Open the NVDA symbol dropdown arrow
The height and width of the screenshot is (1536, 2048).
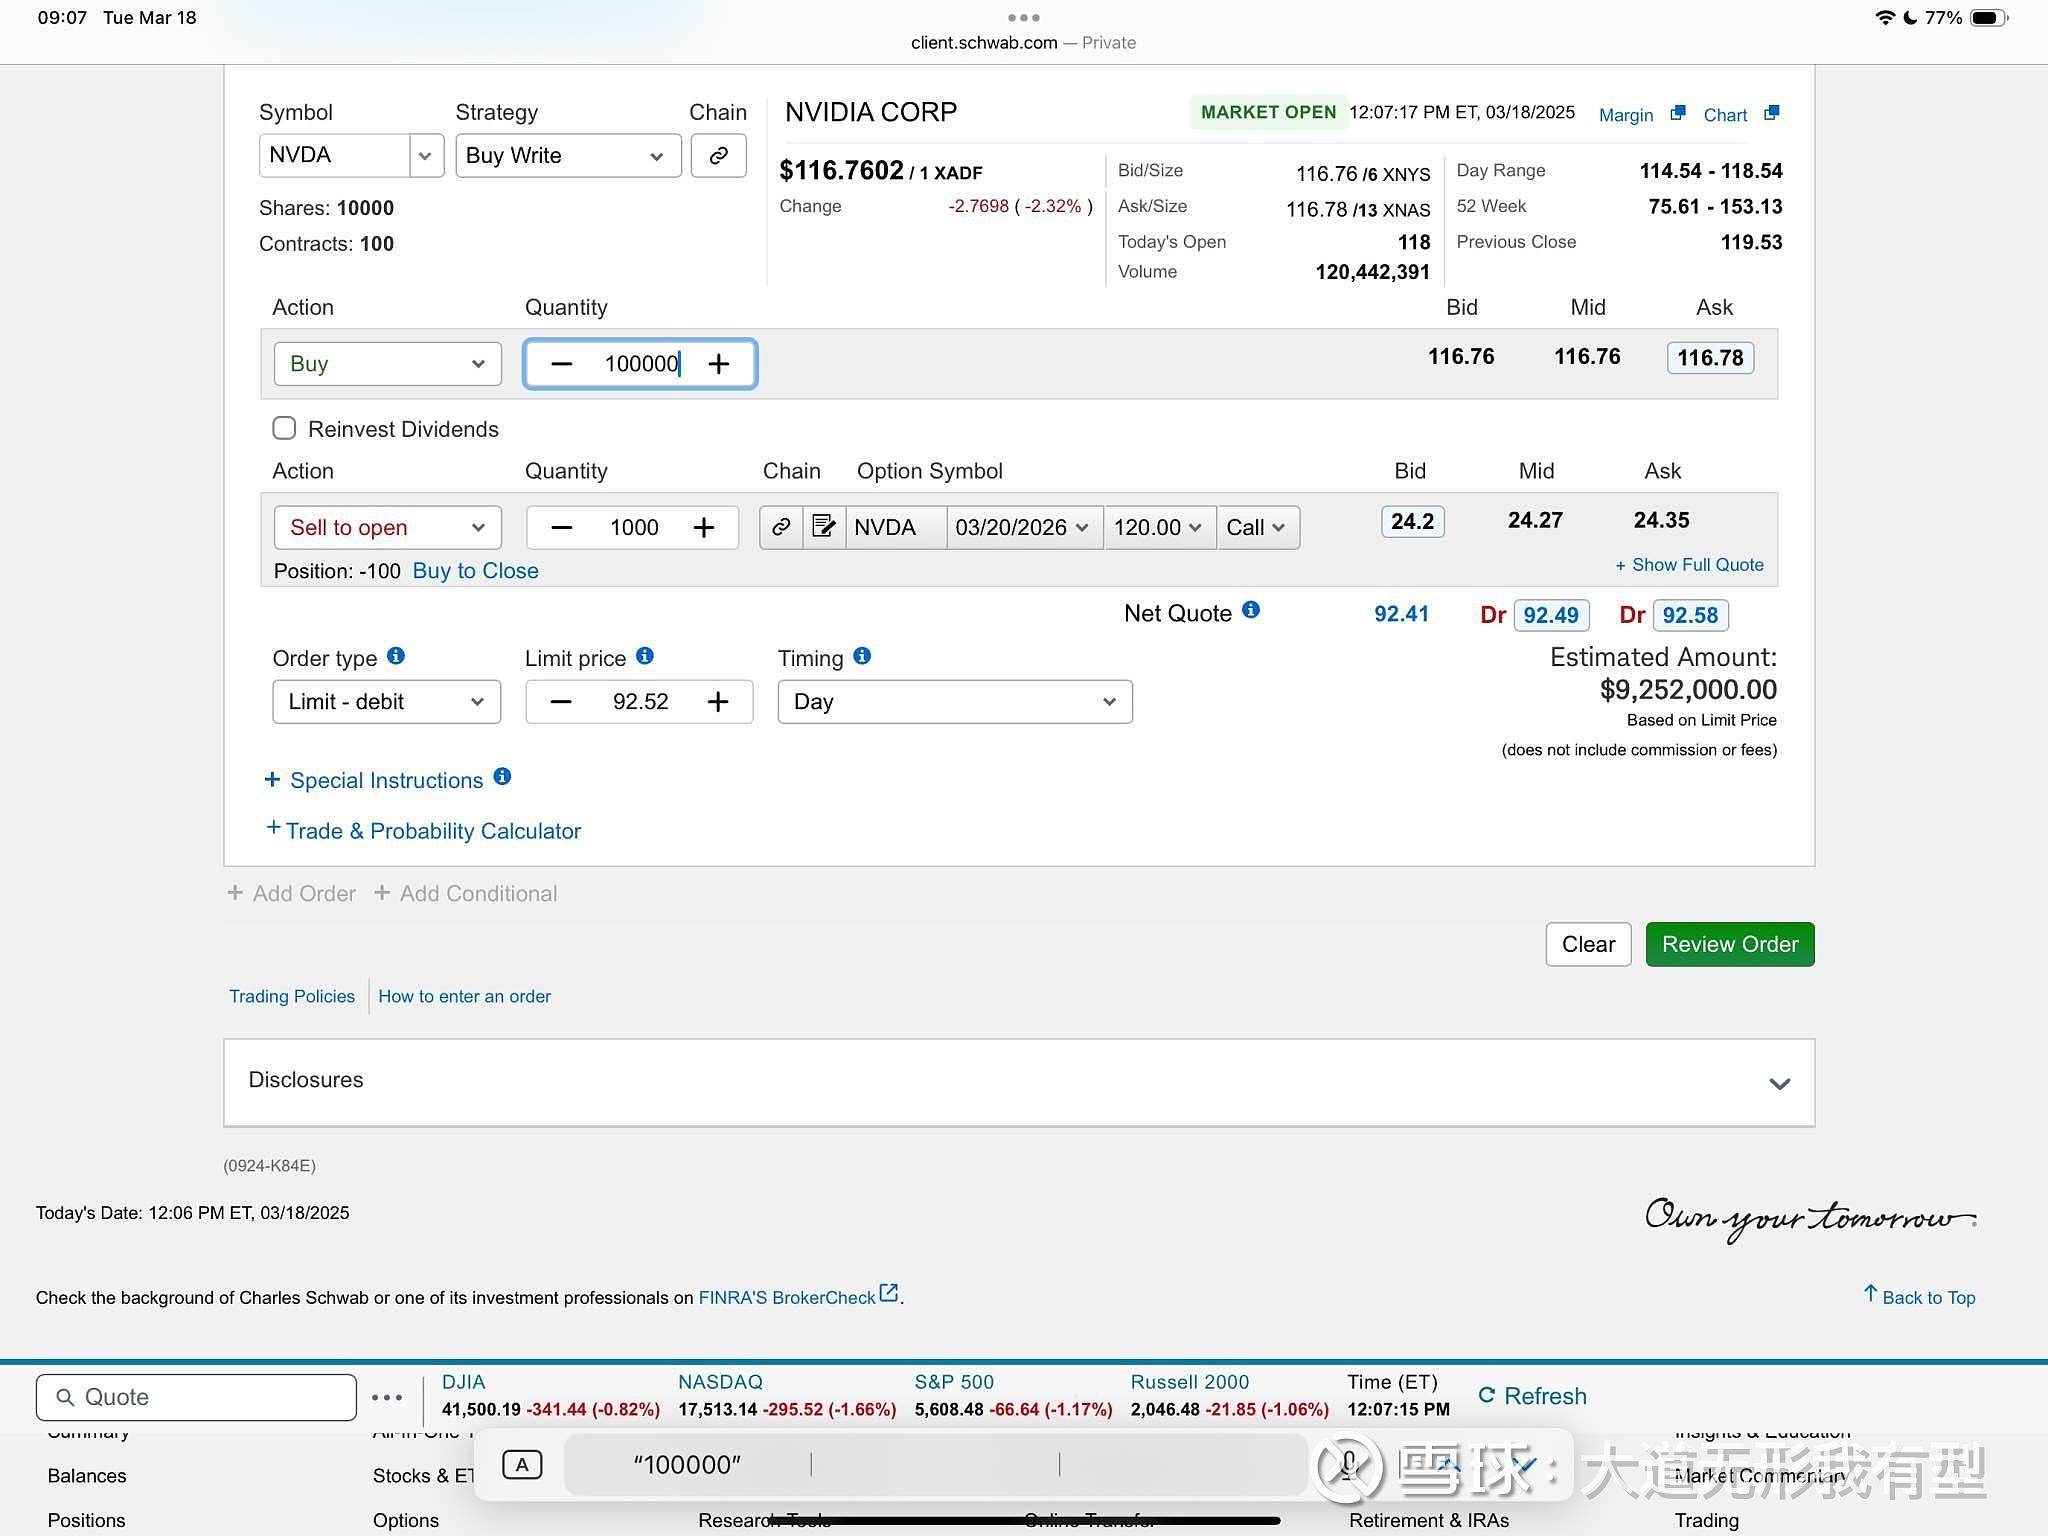(x=426, y=156)
